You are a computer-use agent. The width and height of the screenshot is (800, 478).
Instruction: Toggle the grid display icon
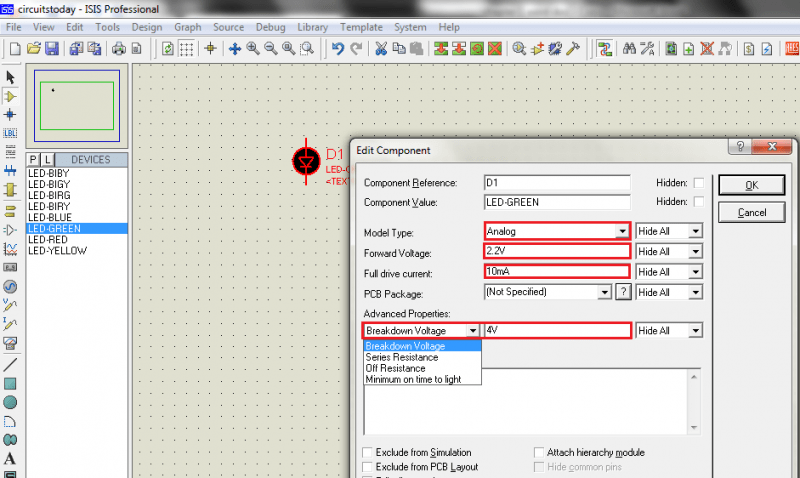pyautogui.click(x=186, y=49)
